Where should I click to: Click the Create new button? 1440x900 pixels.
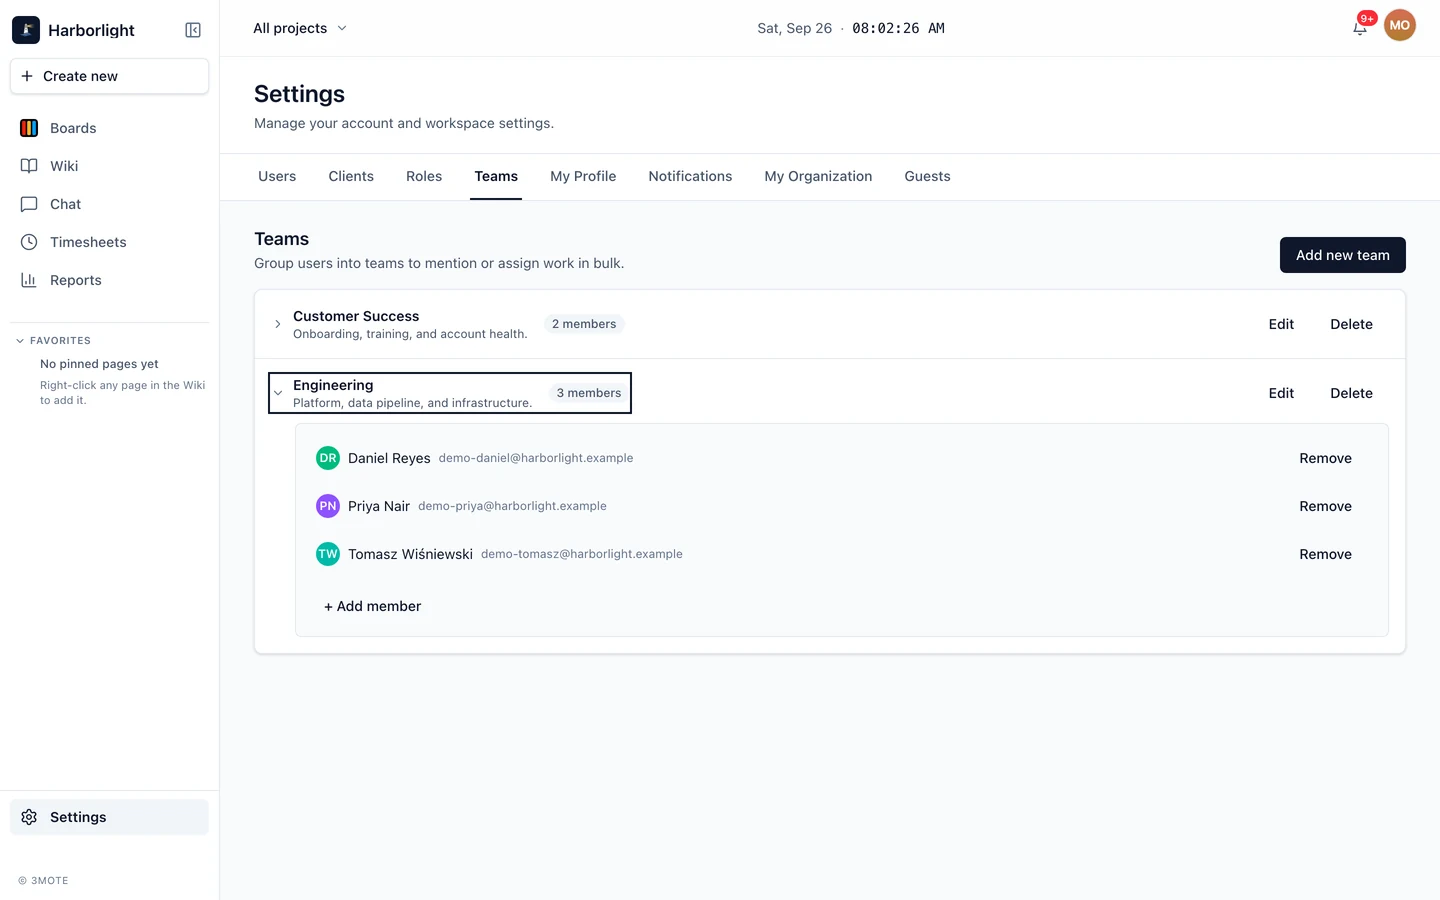pos(109,76)
